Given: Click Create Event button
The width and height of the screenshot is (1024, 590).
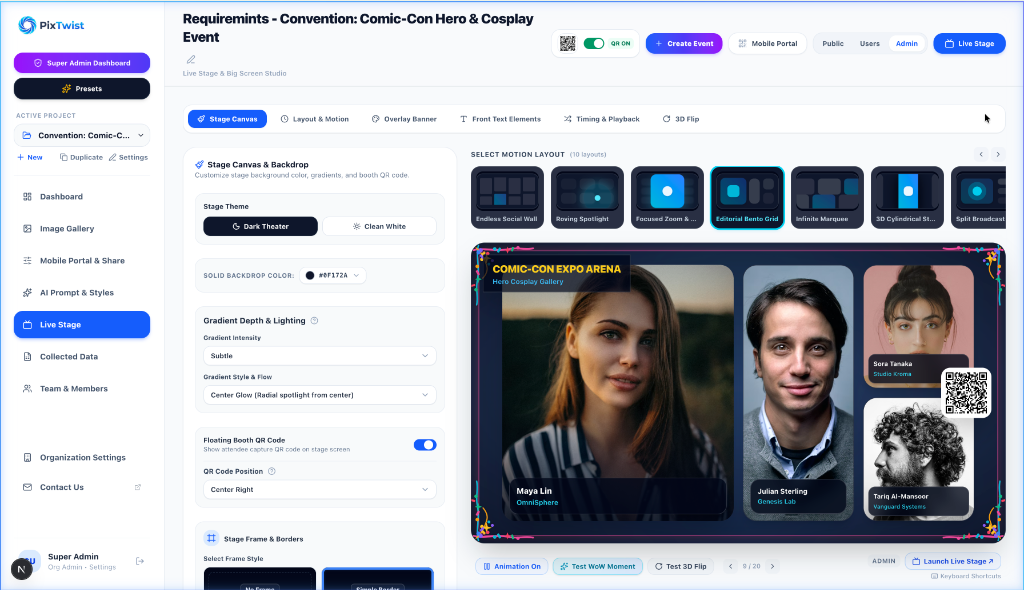Looking at the screenshot, I should 684,44.
